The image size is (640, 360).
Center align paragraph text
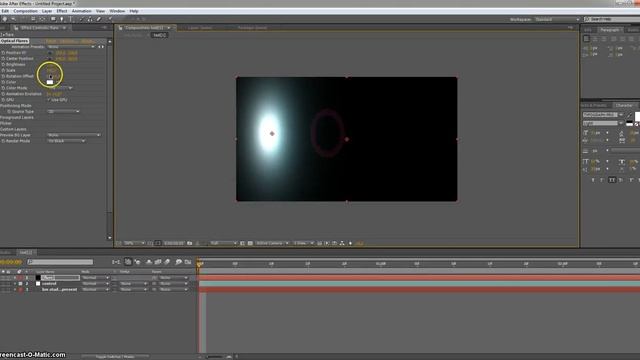595,38
